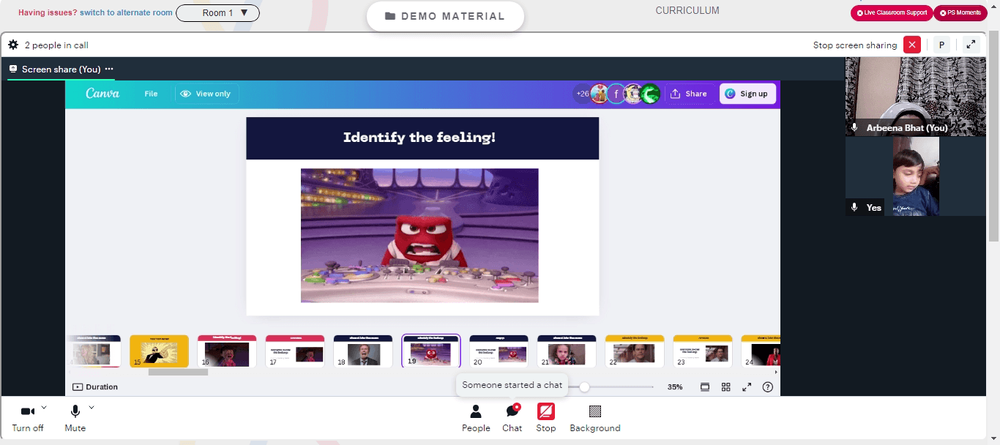Image resolution: width=1000 pixels, height=445 pixels.
Task: Open the Curriculum tab
Action: (x=687, y=11)
